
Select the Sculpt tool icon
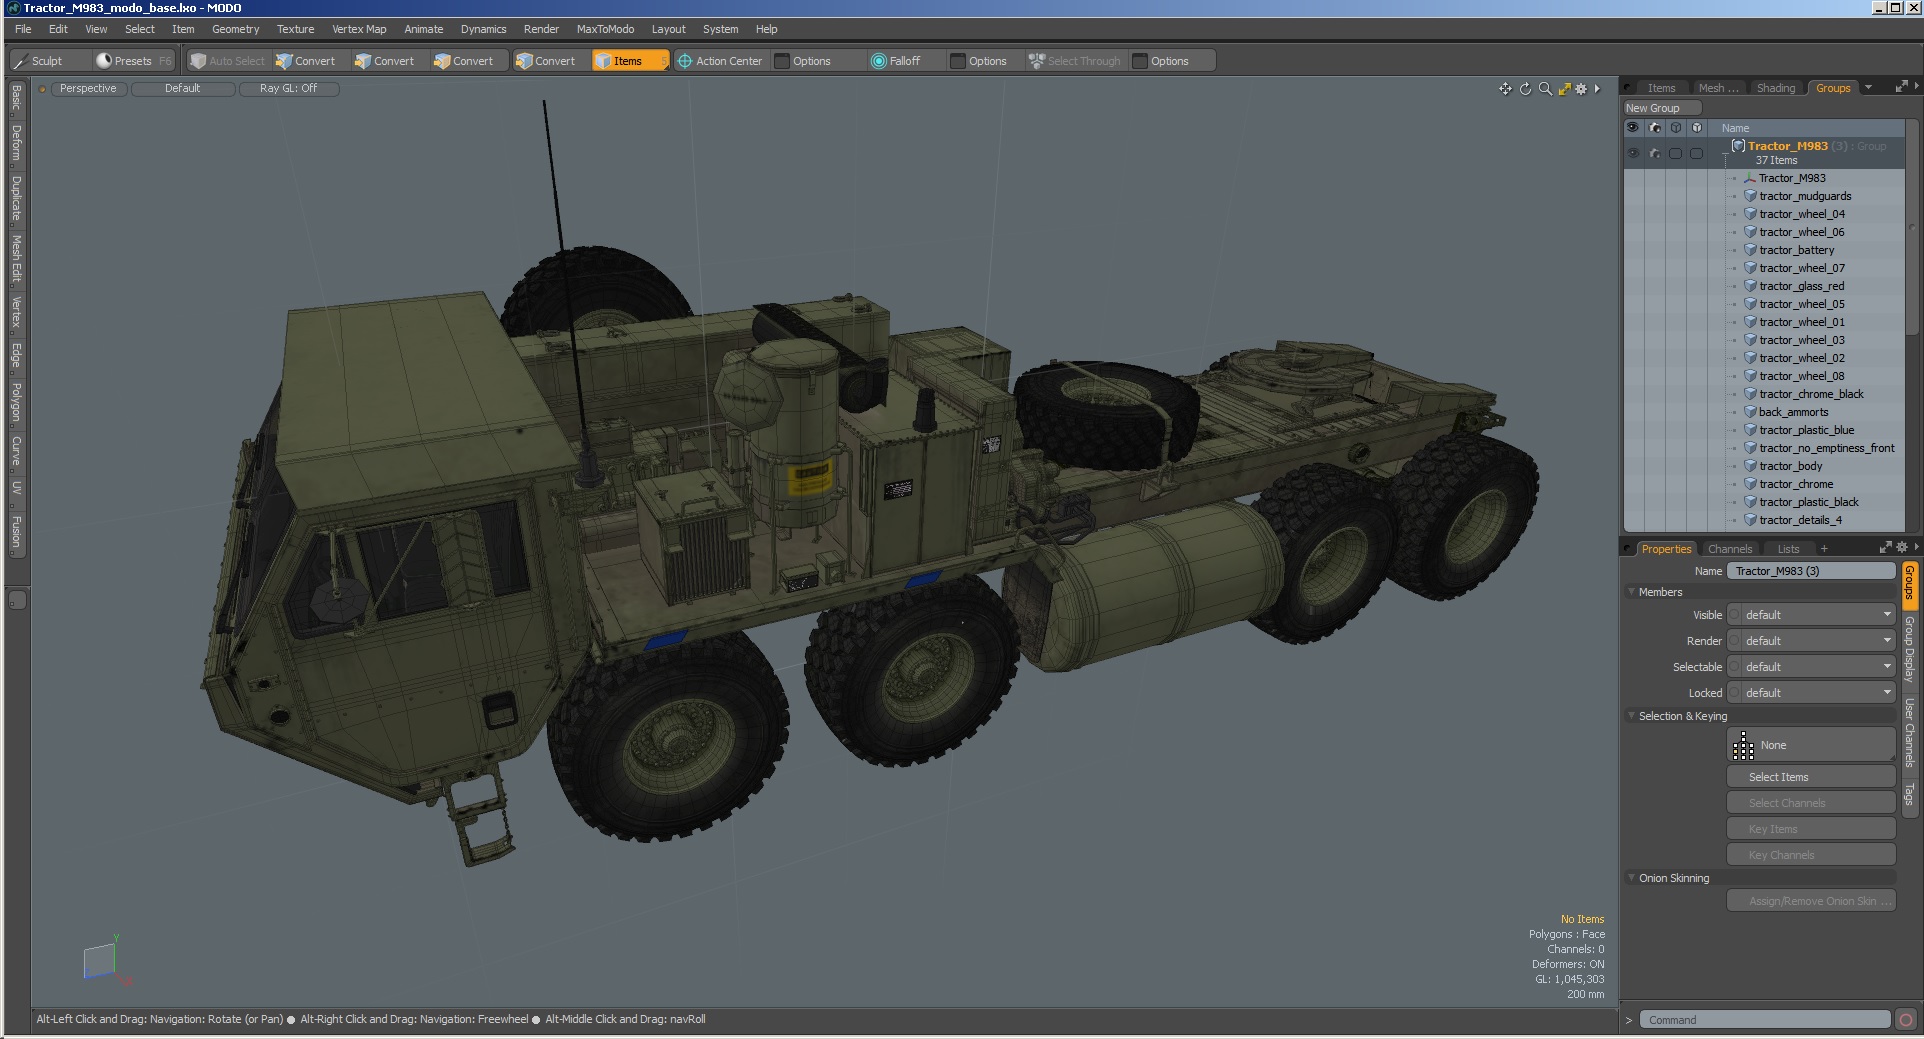click(x=20, y=61)
